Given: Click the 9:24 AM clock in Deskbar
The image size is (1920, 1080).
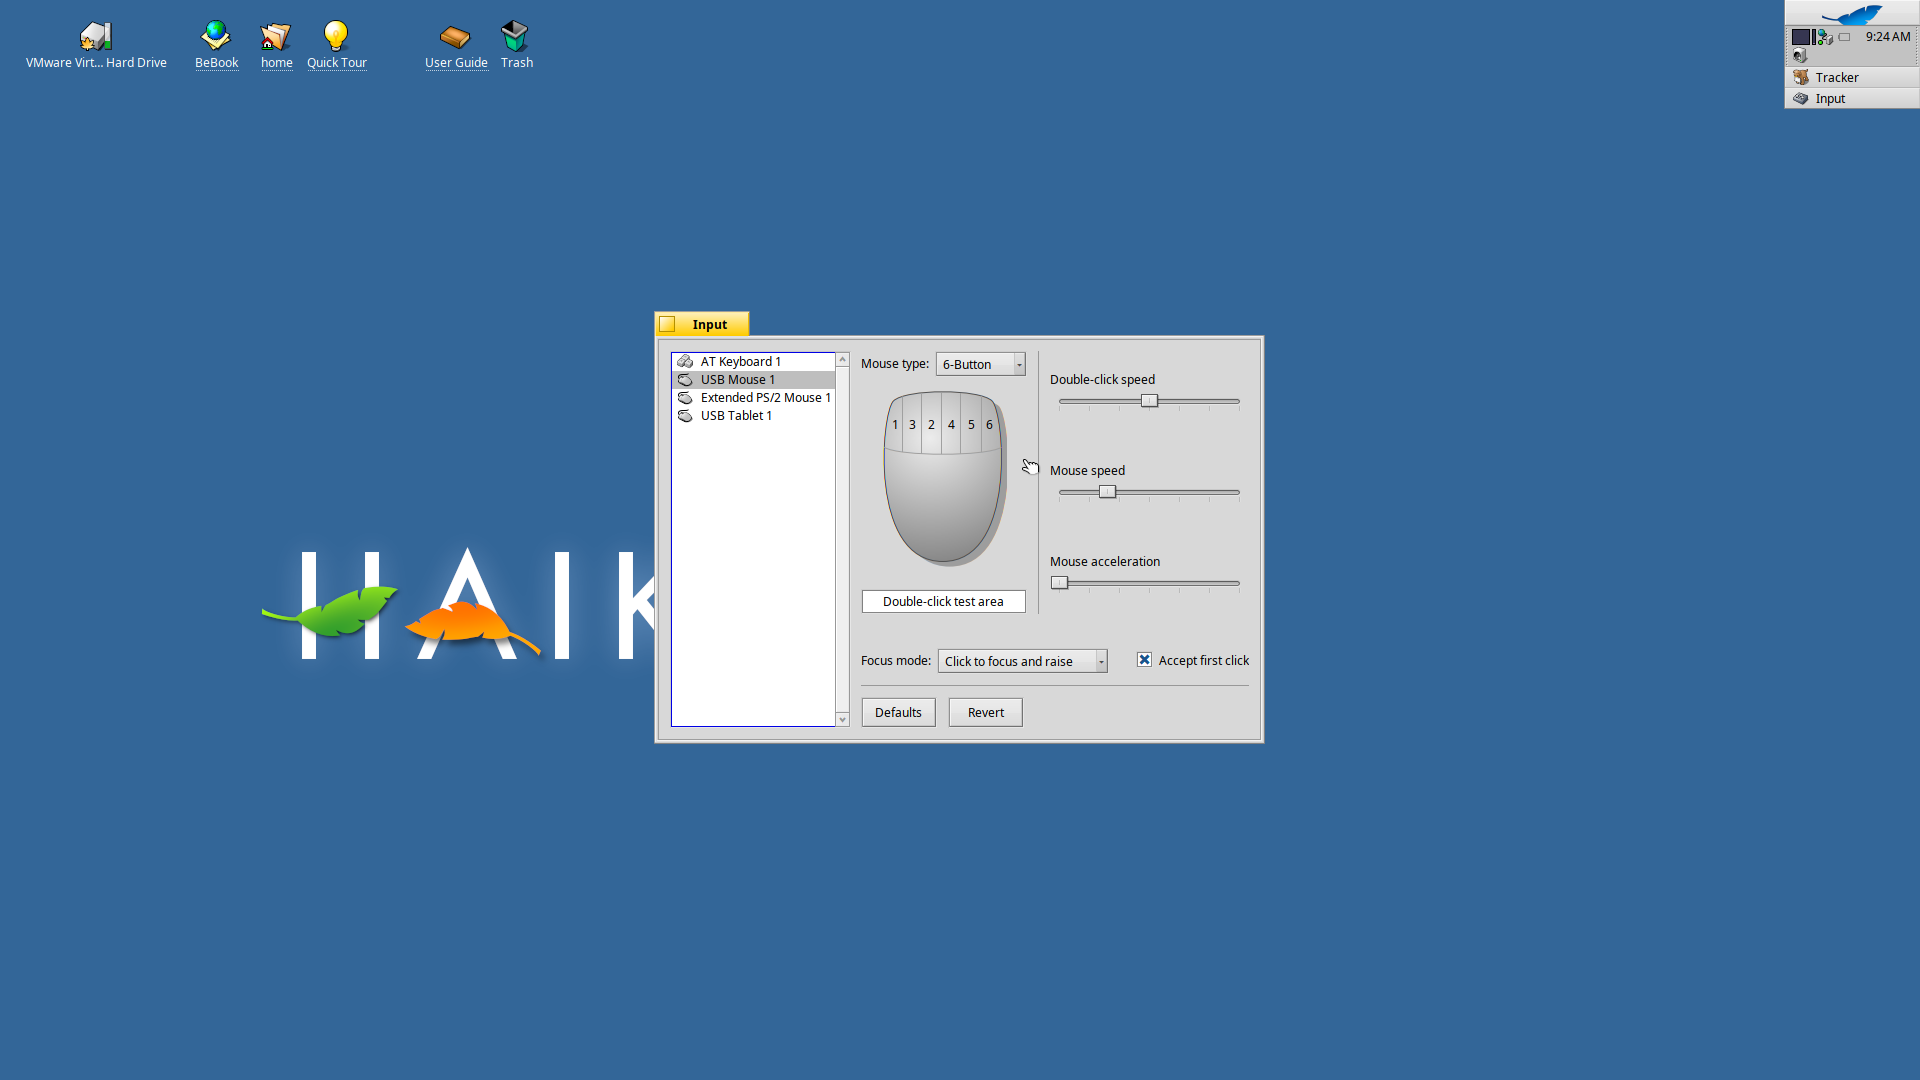Looking at the screenshot, I should [1887, 36].
